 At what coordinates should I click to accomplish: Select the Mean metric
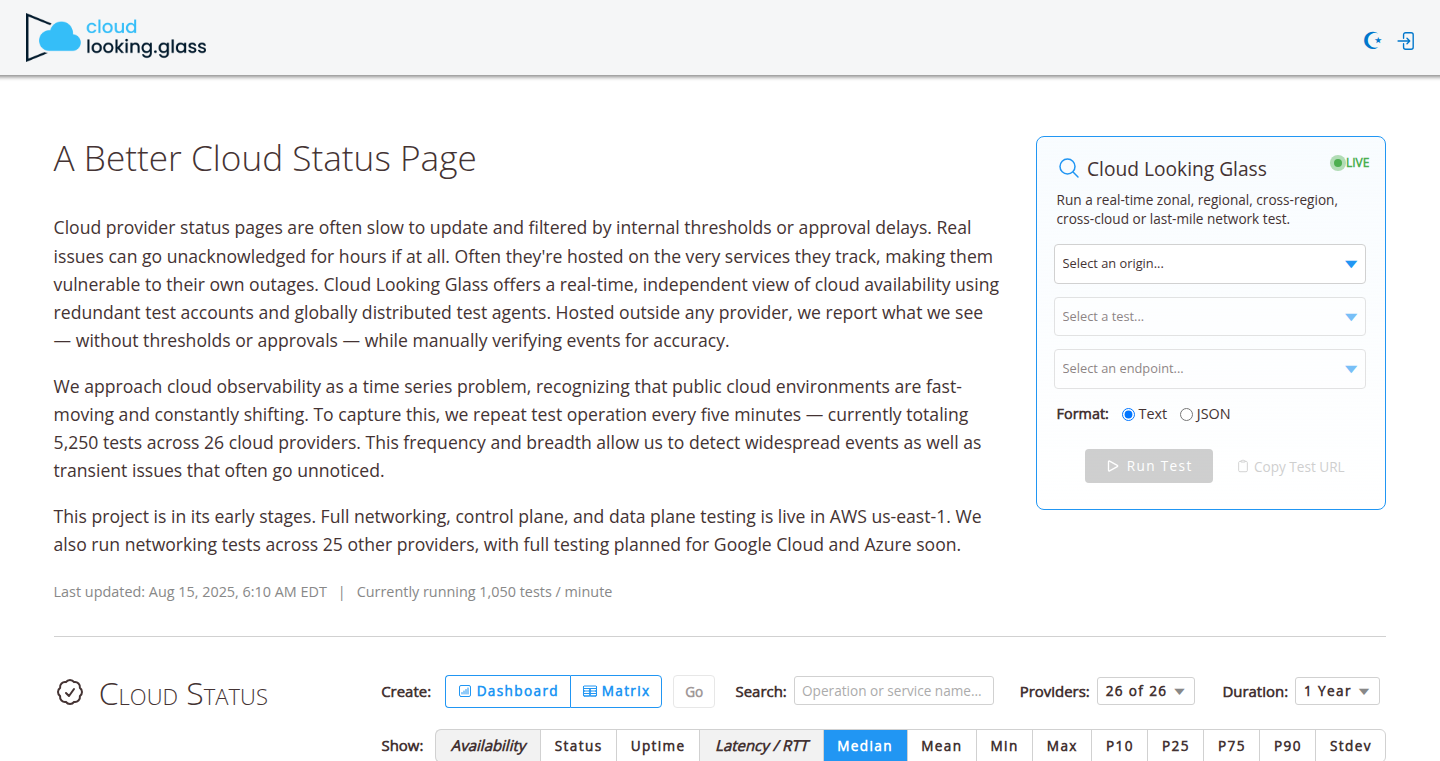941,746
